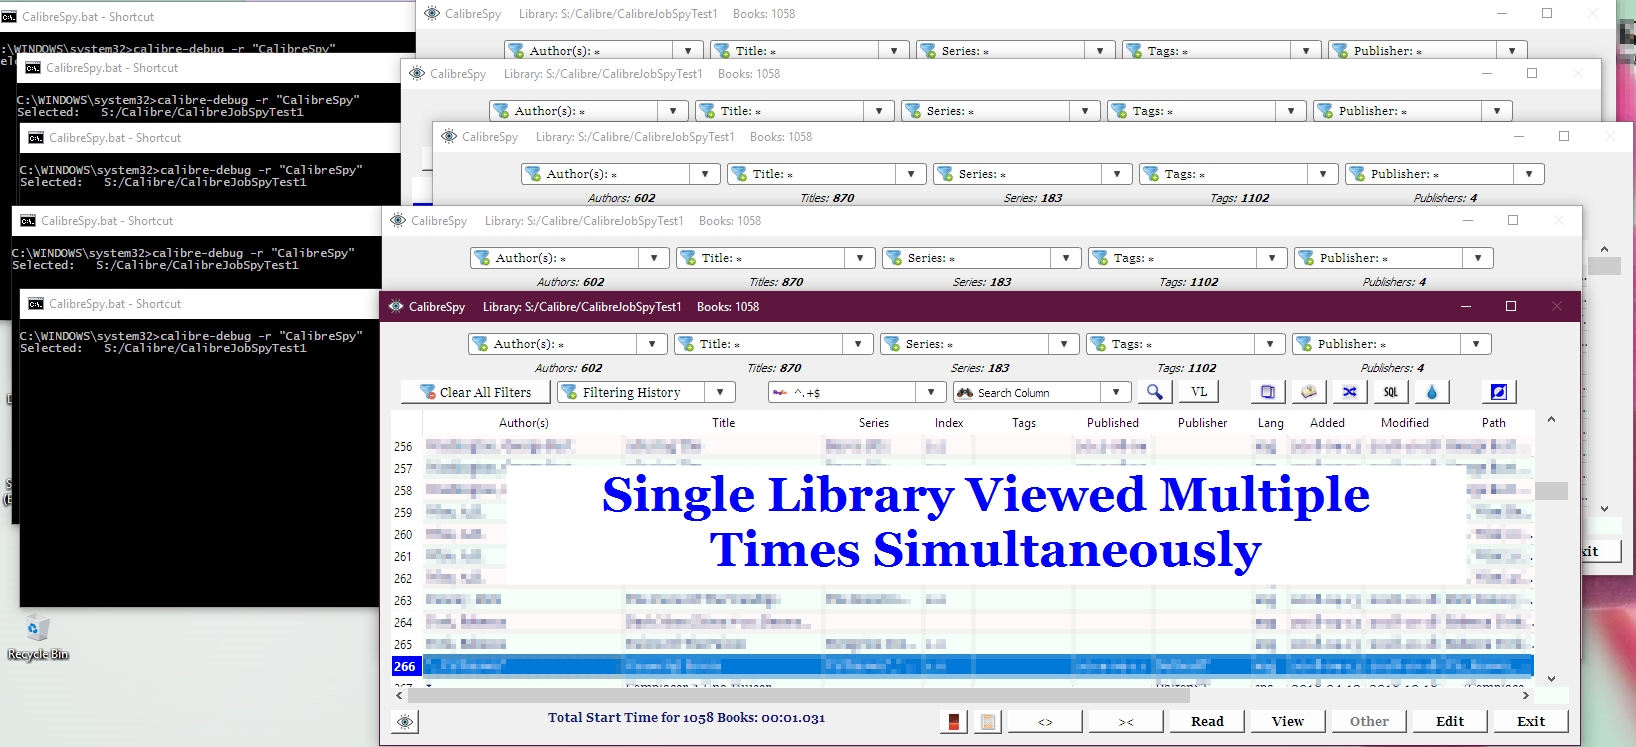Click the Edit button

(1450, 722)
